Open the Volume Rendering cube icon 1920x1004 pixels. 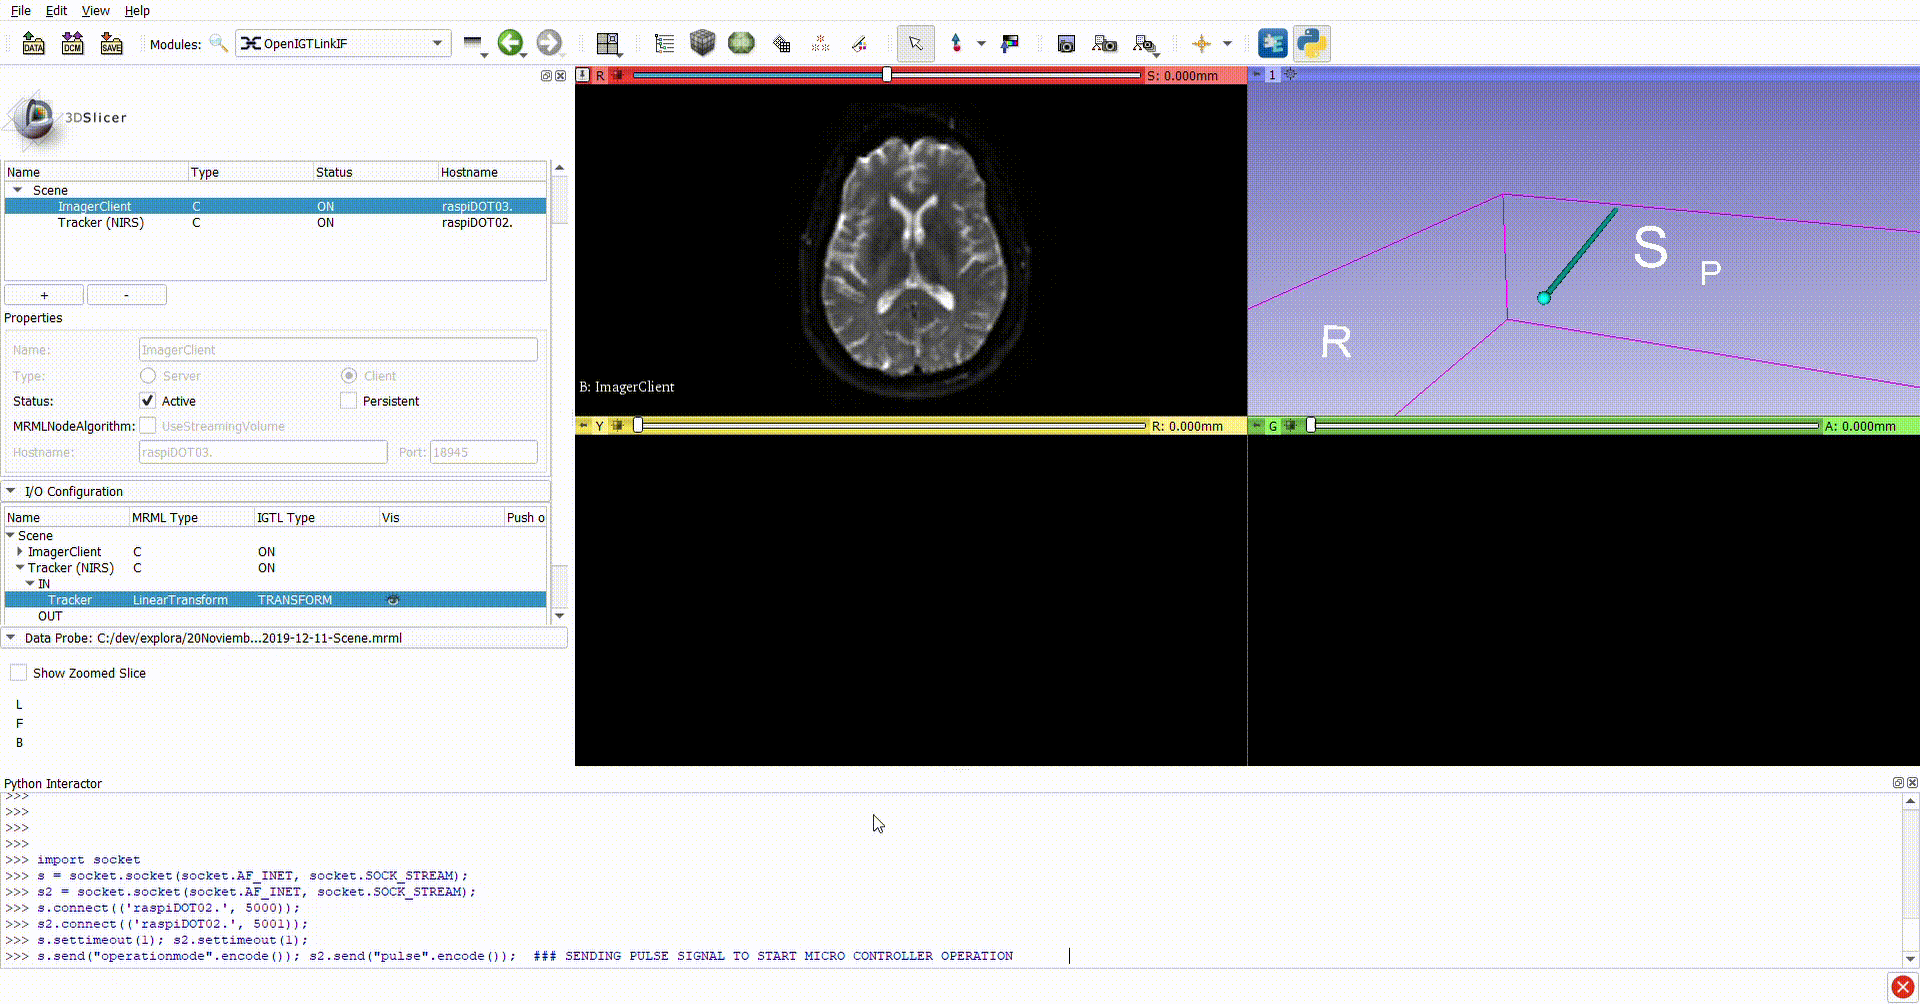702,43
